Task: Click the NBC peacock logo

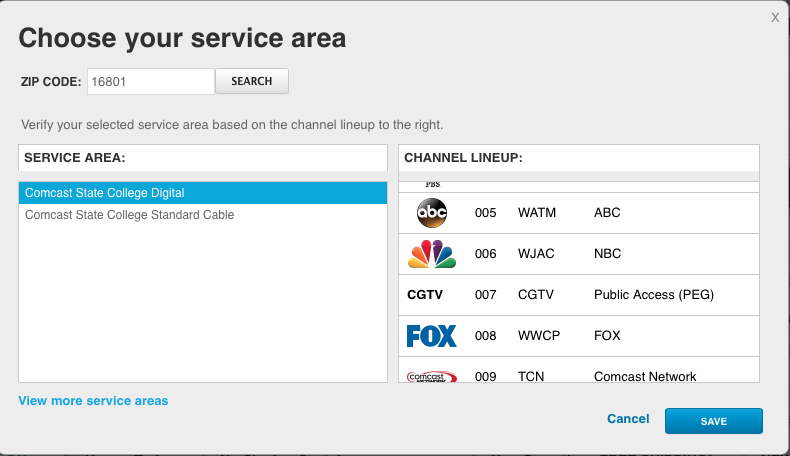Action: (432, 254)
